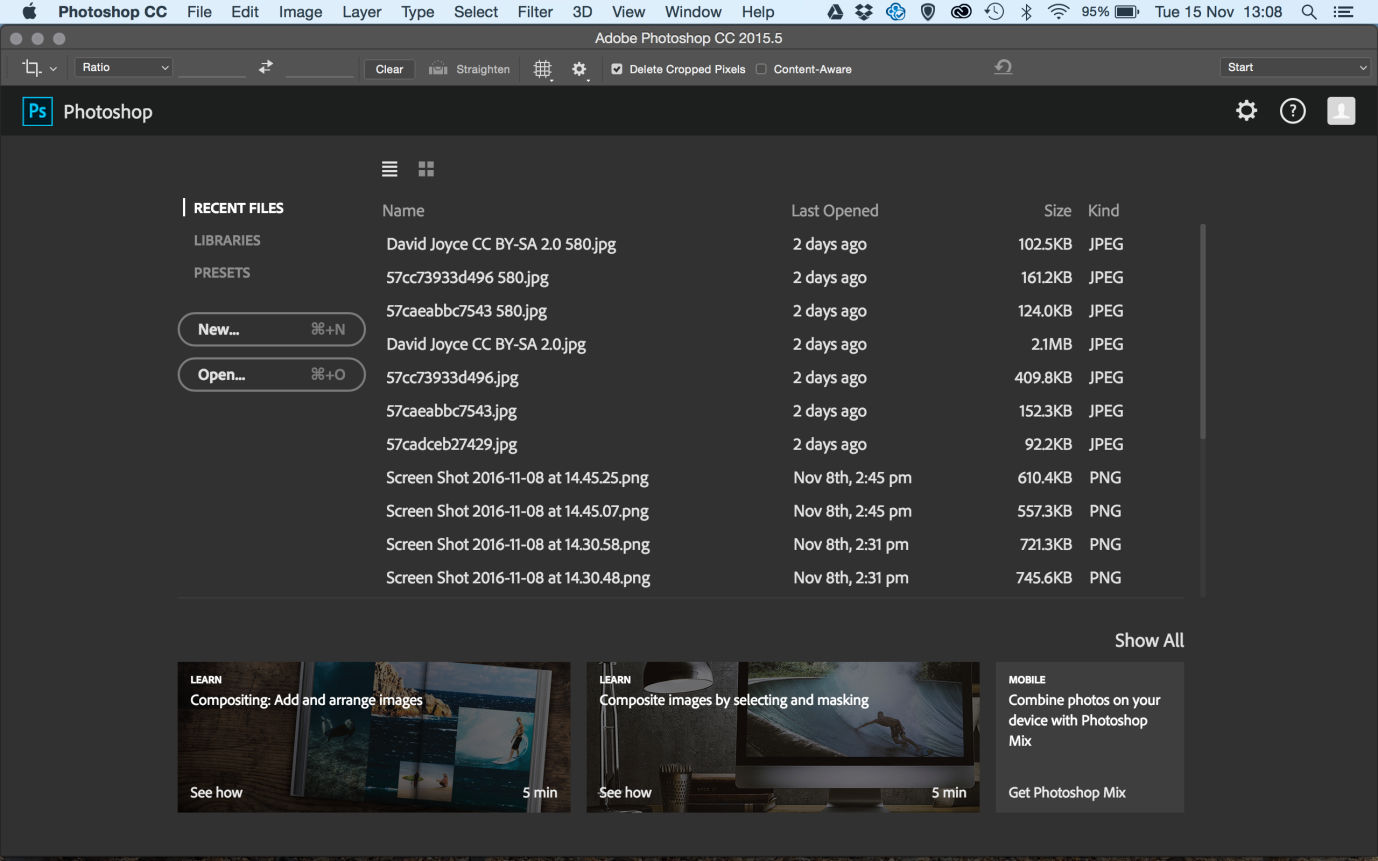Click the Bluetooth status icon

point(1026,12)
